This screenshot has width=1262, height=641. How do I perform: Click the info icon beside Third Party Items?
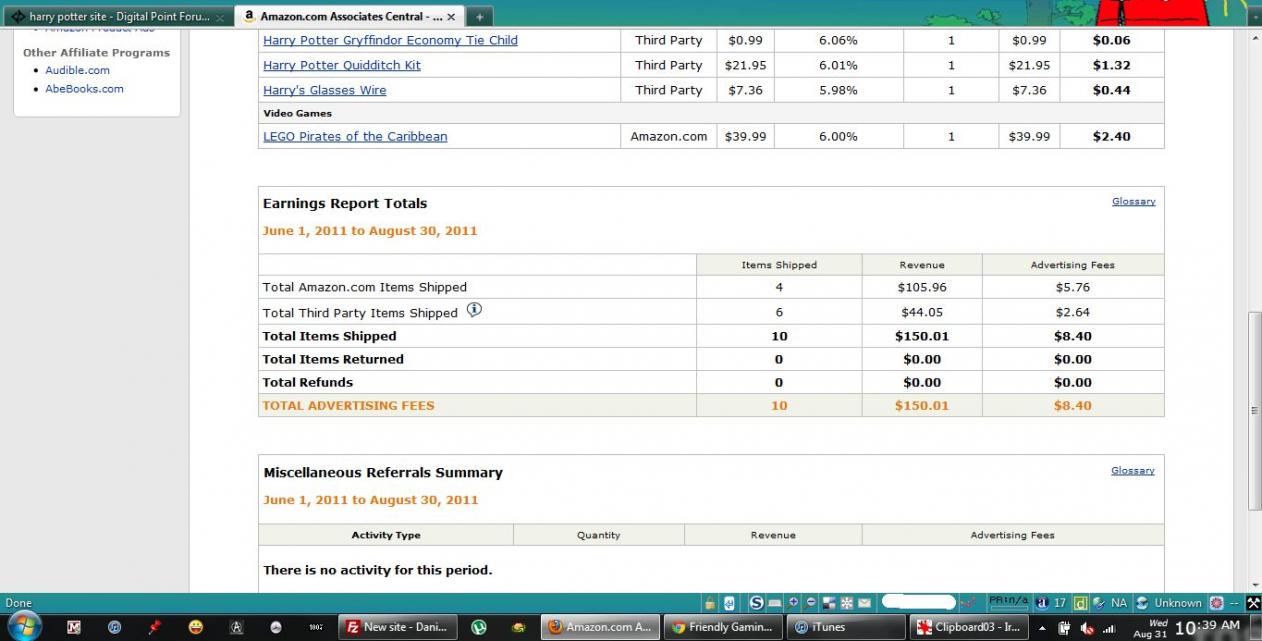tap(474, 310)
